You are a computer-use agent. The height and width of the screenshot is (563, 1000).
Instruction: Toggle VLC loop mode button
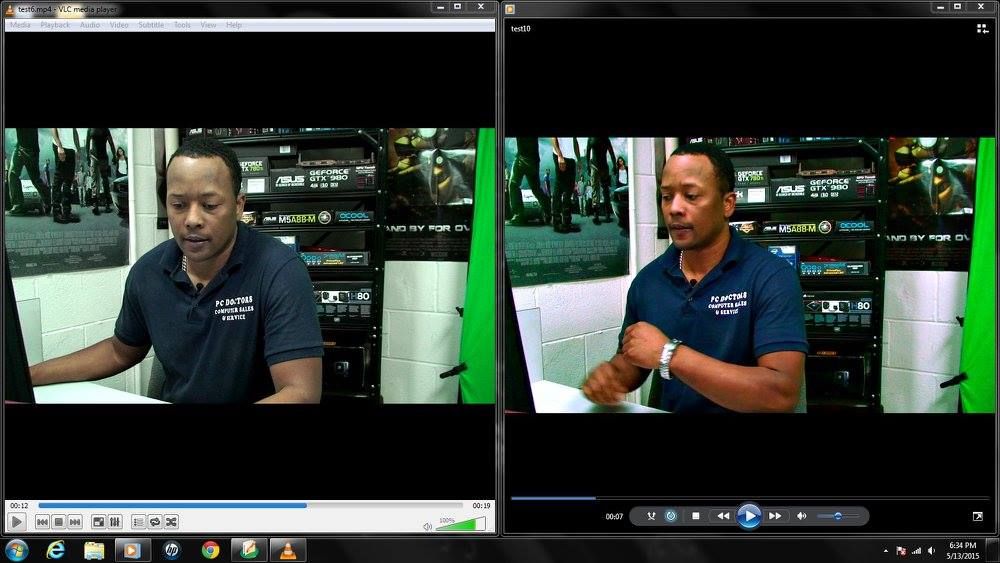pyautogui.click(x=155, y=522)
